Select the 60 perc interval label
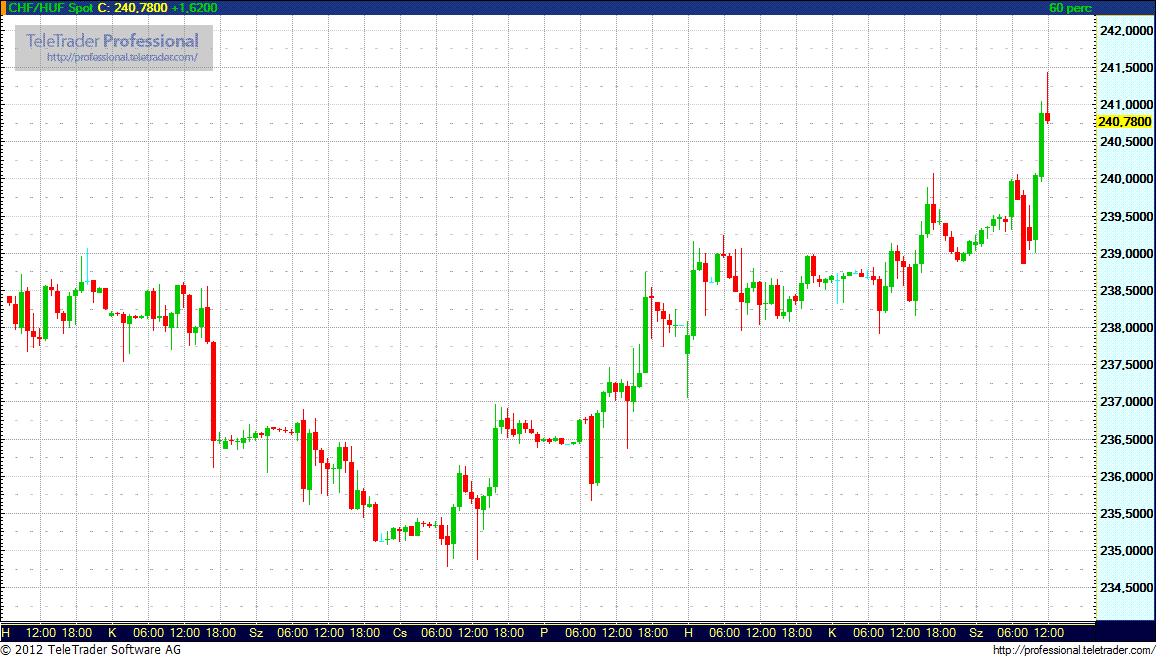 pyautogui.click(x=1070, y=7)
